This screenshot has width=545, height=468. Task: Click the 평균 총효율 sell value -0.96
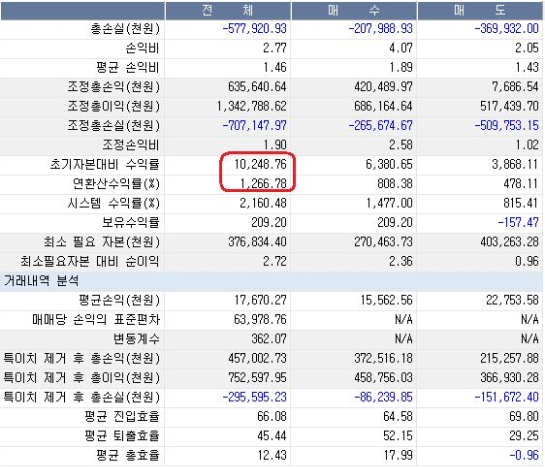(524, 455)
